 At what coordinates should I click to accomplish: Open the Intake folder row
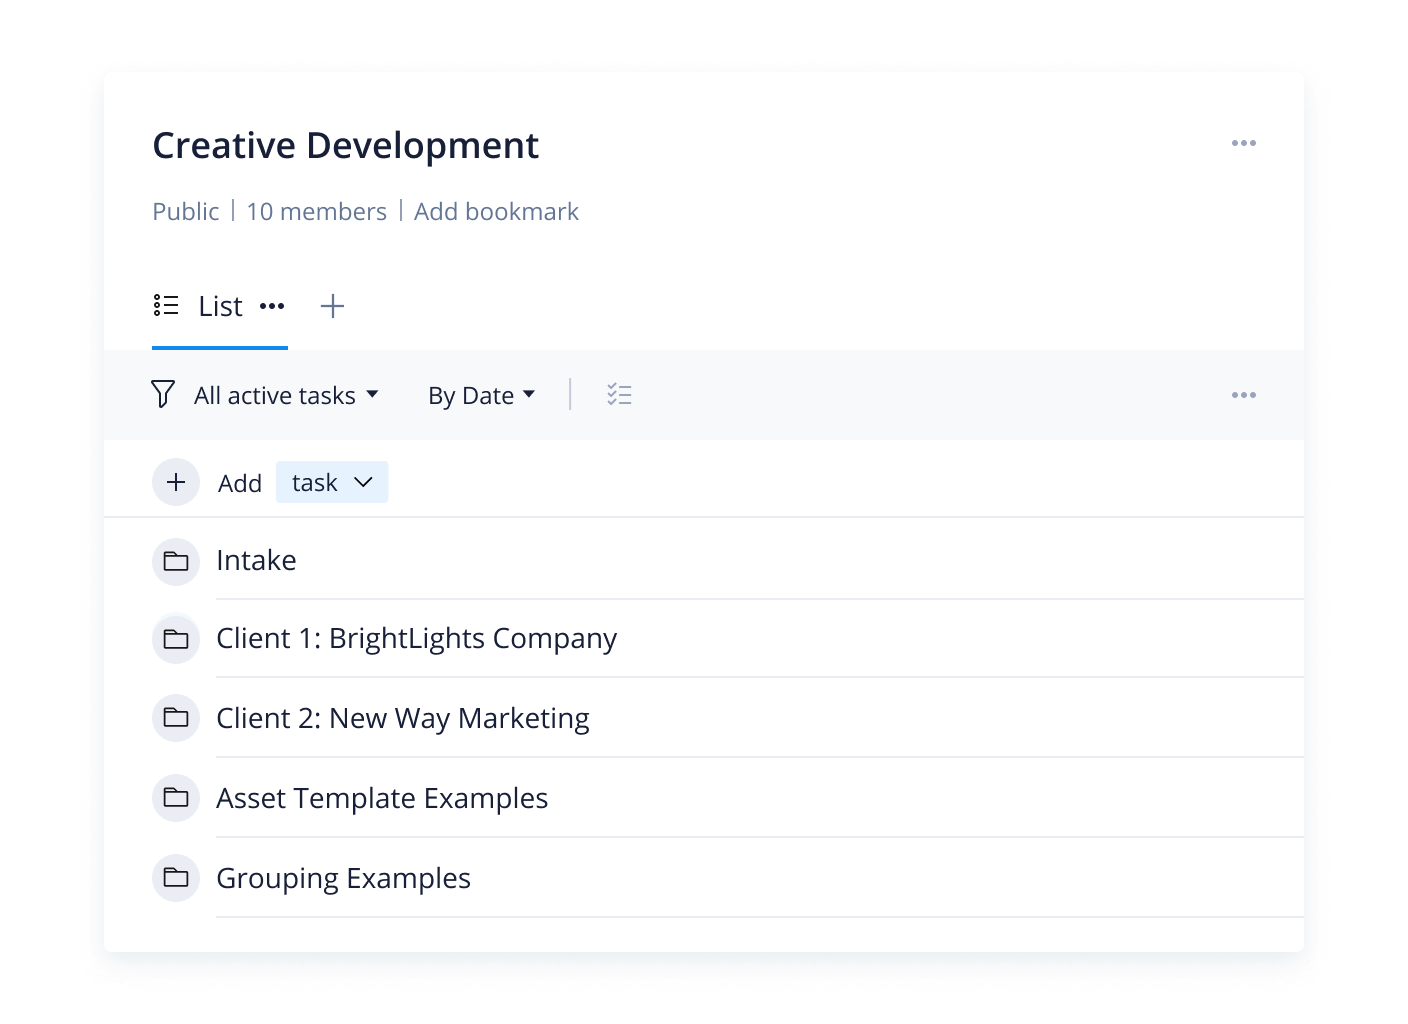[704, 560]
